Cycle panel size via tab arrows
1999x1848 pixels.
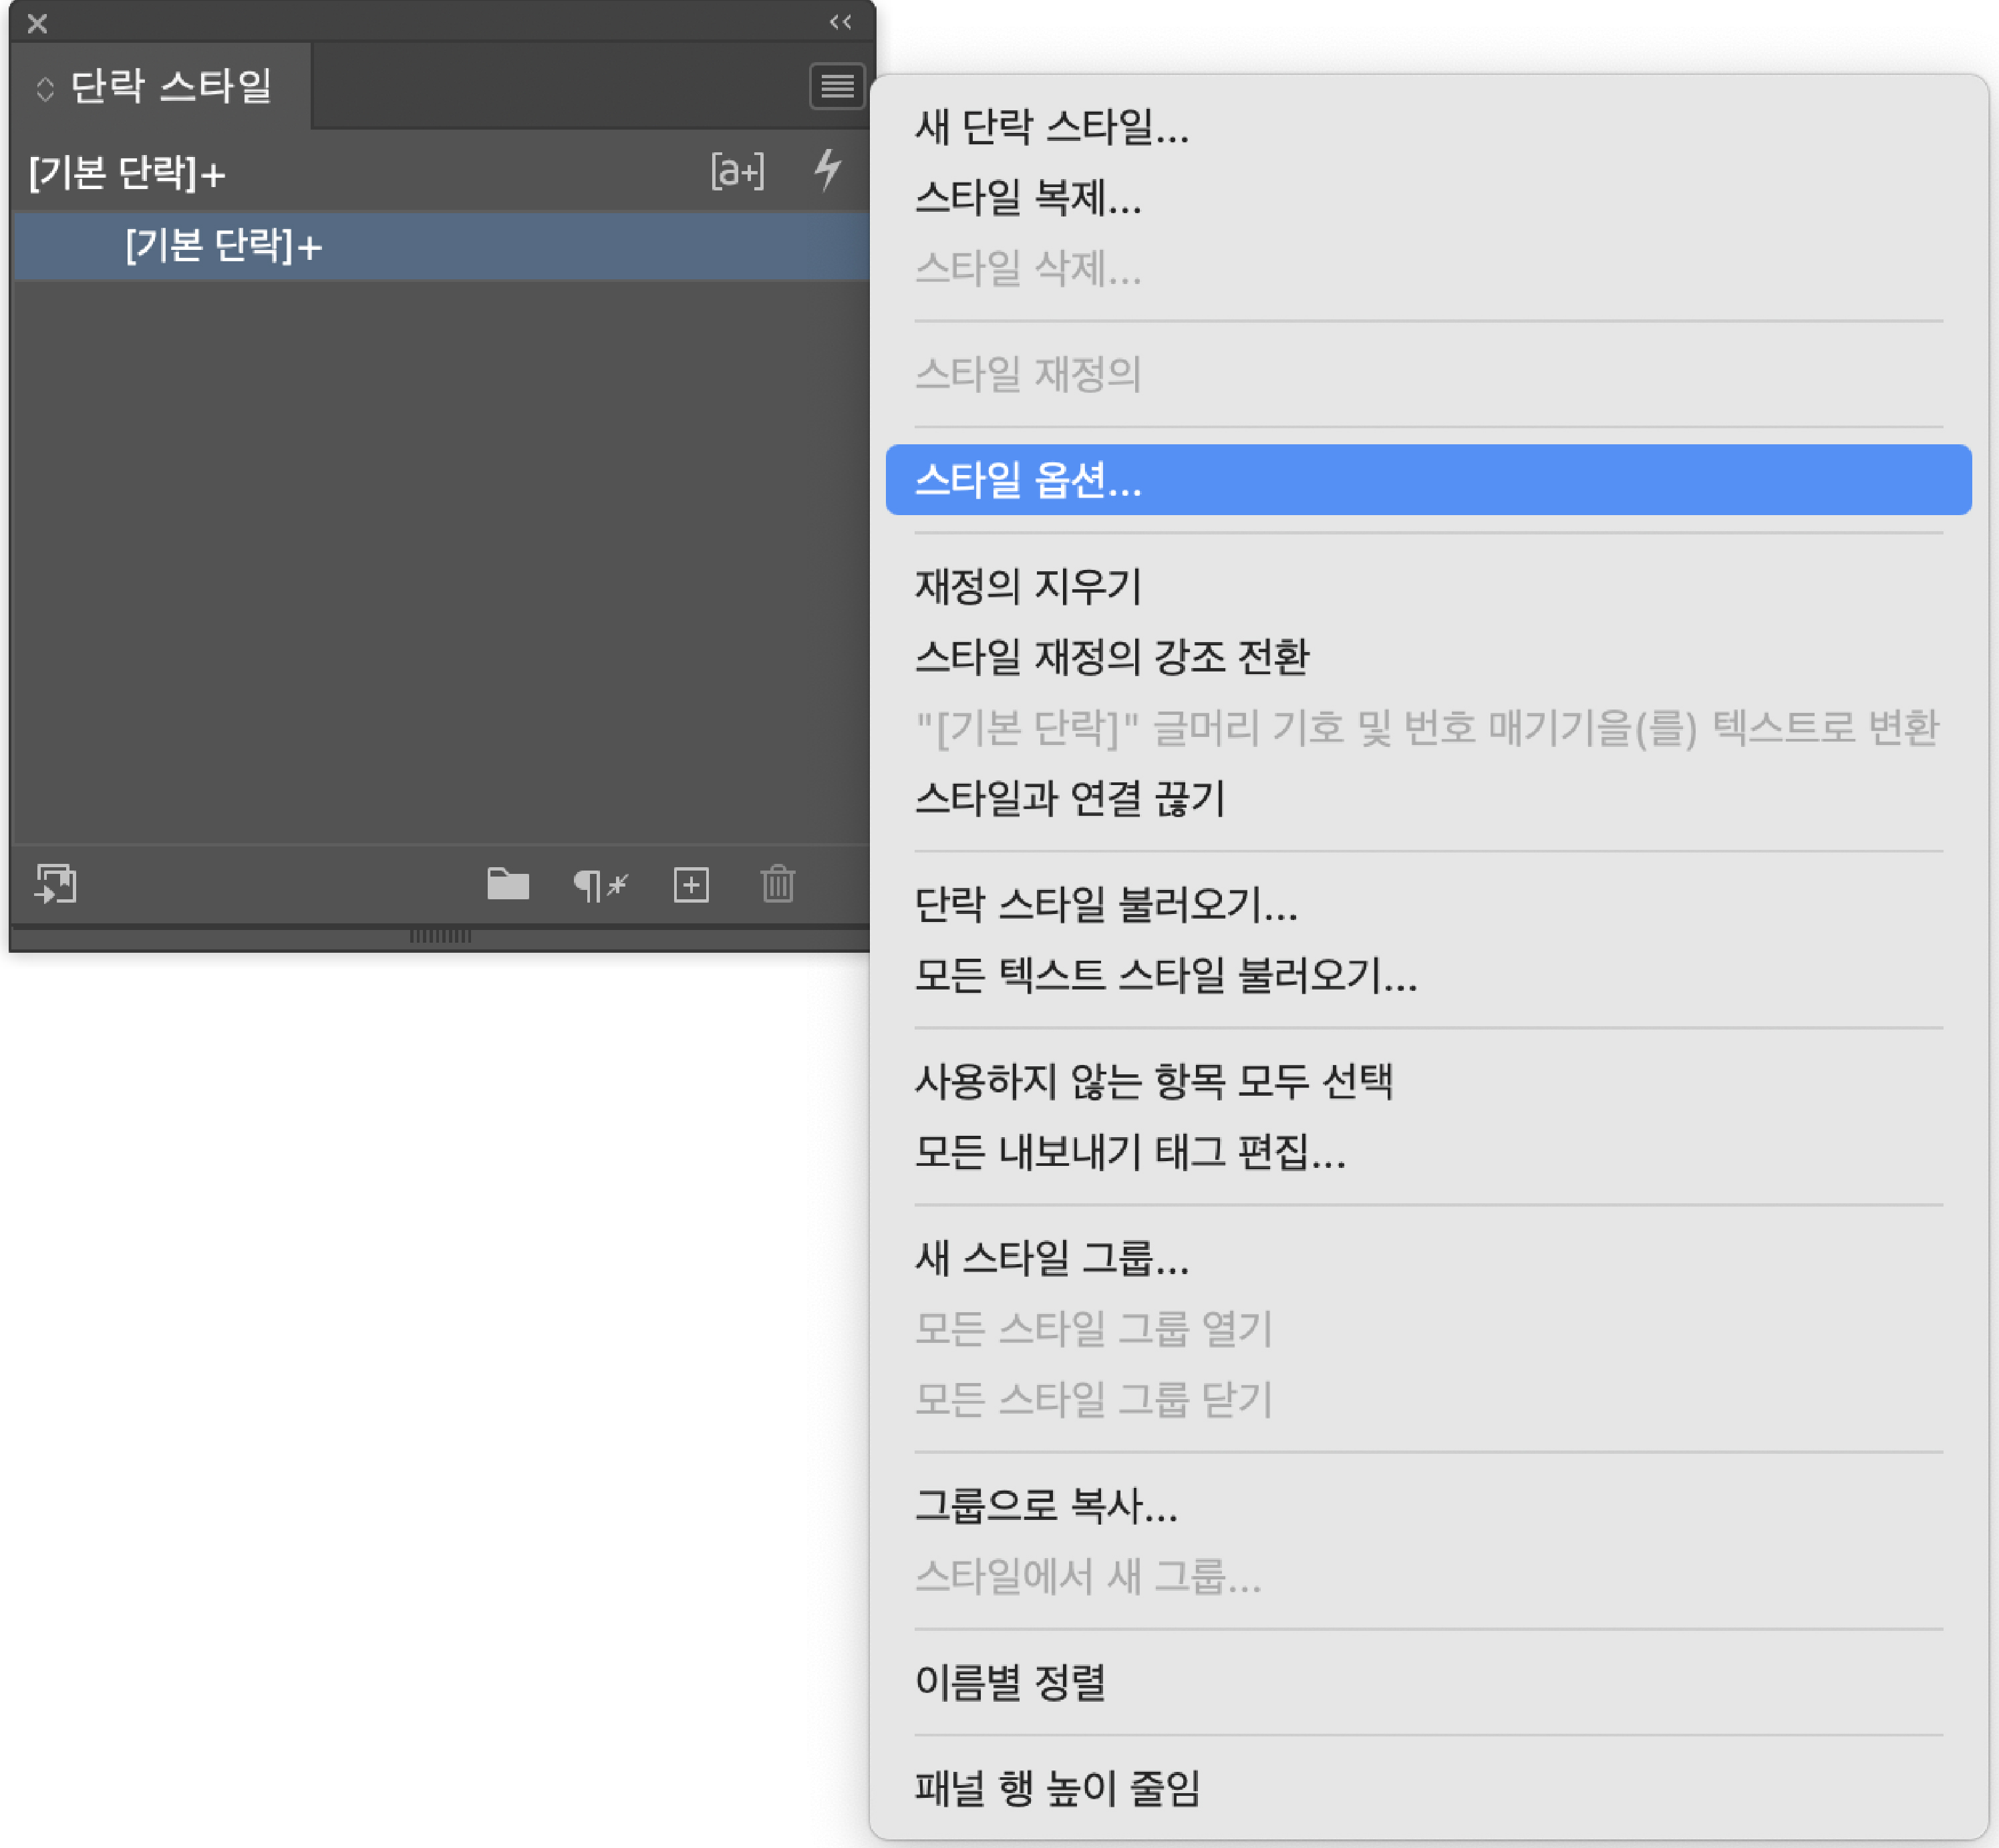click(x=44, y=88)
